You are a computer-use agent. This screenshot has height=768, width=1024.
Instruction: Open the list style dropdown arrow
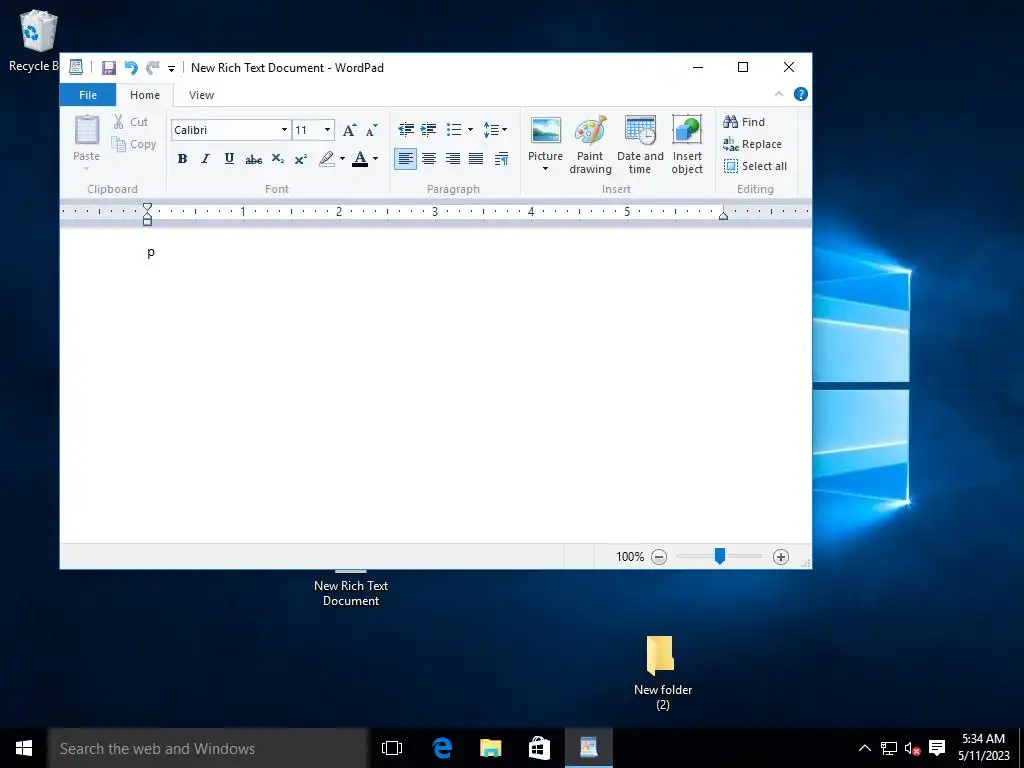[470, 130]
